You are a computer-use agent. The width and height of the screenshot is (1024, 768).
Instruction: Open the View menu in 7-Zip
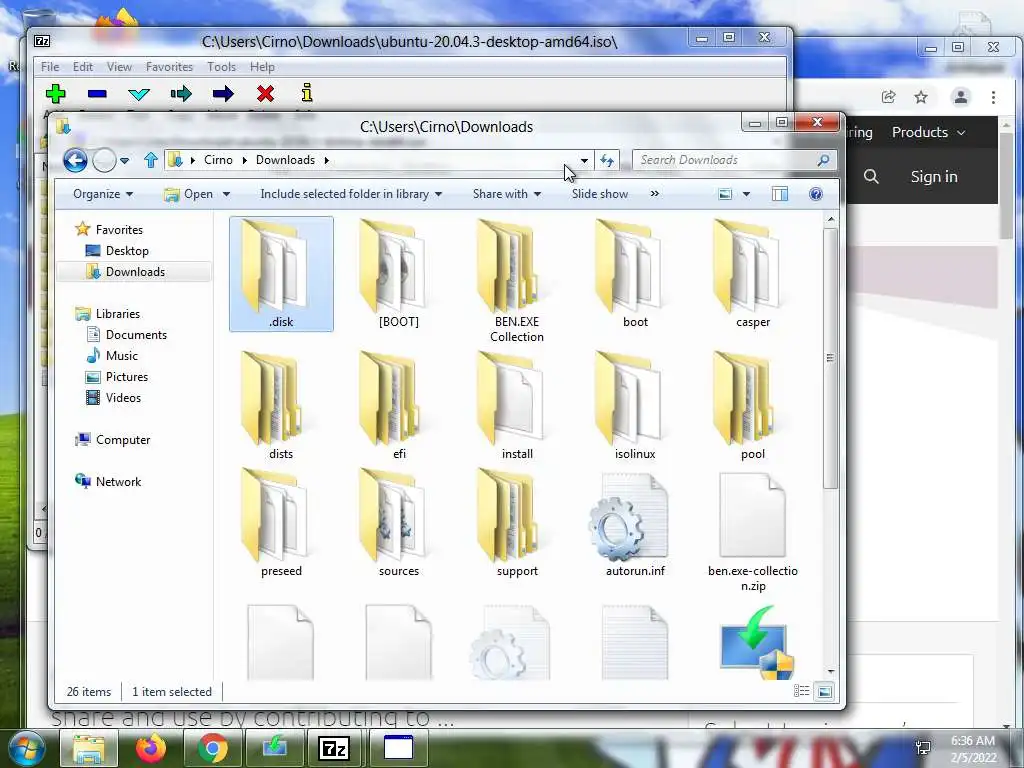[x=120, y=67]
